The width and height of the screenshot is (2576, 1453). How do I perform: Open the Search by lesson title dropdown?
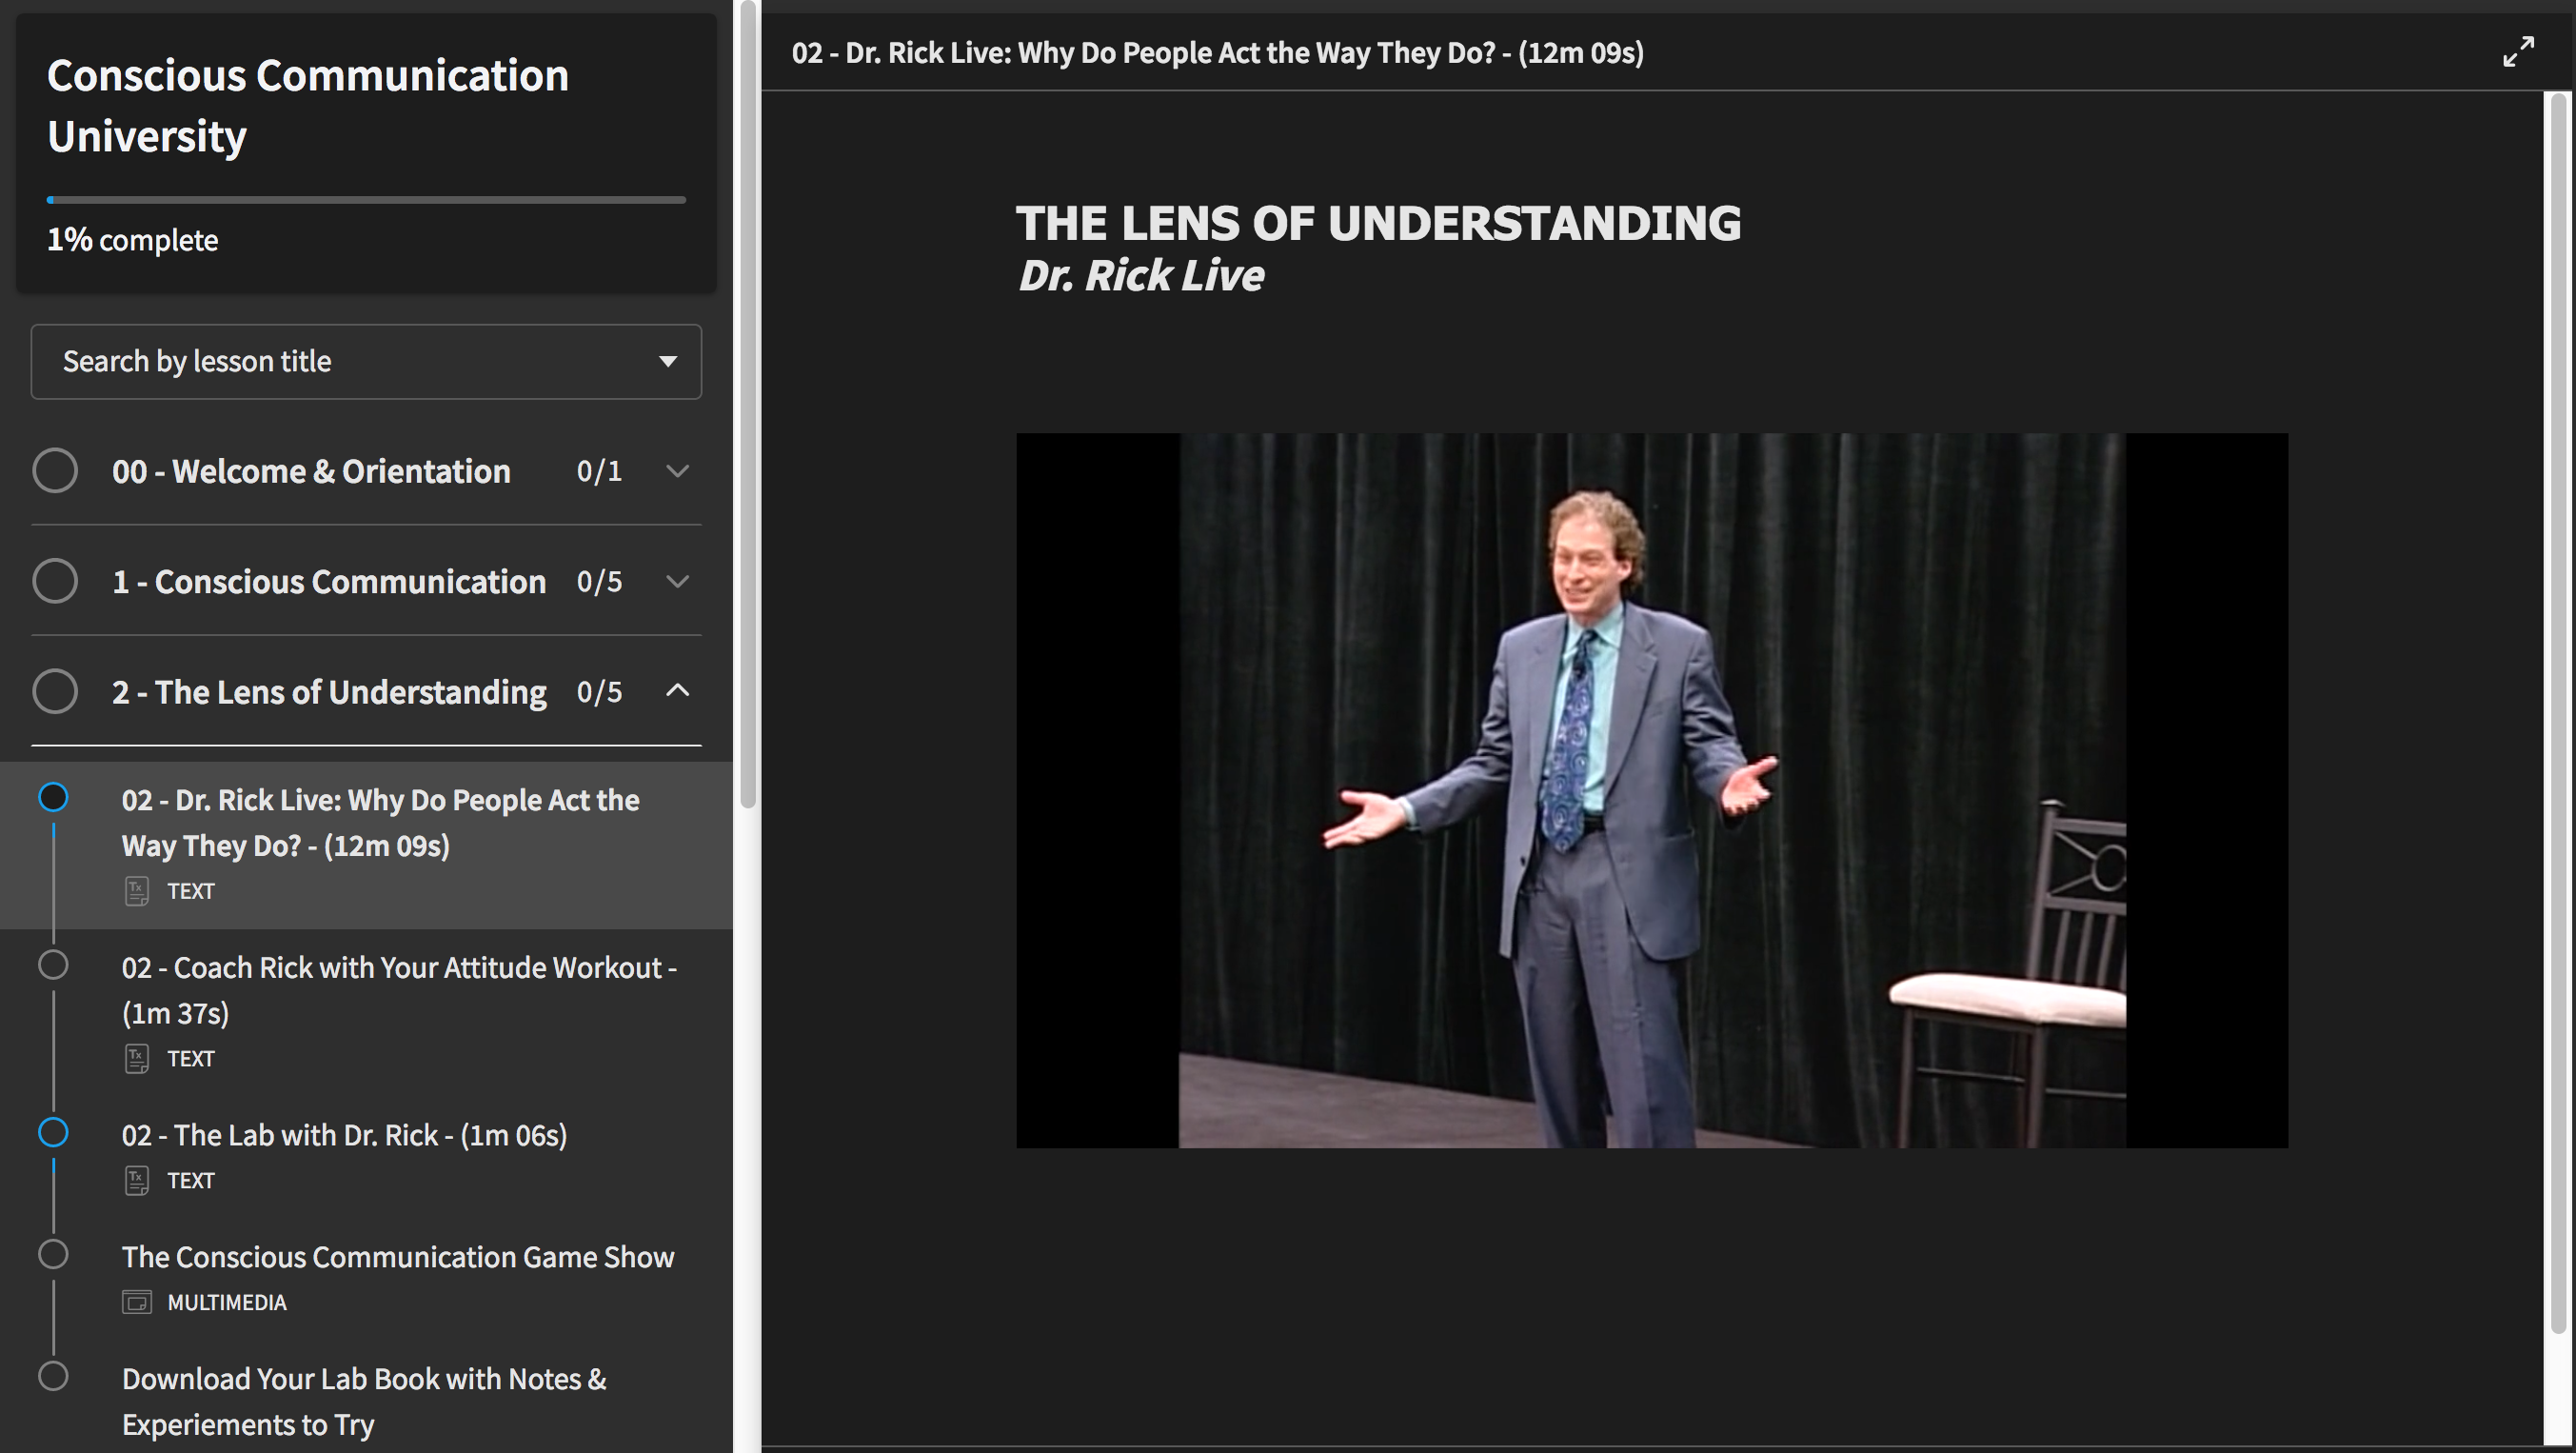[x=366, y=361]
